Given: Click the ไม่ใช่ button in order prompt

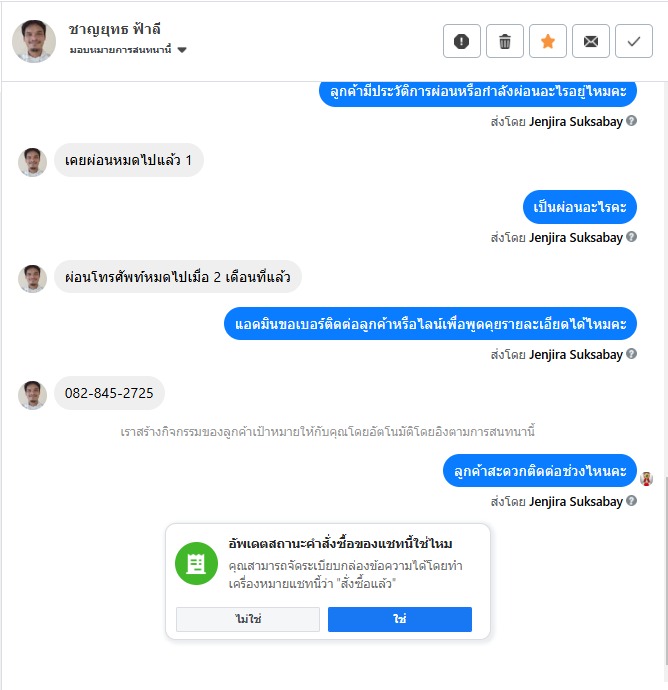Looking at the screenshot, I should [248, 619].
